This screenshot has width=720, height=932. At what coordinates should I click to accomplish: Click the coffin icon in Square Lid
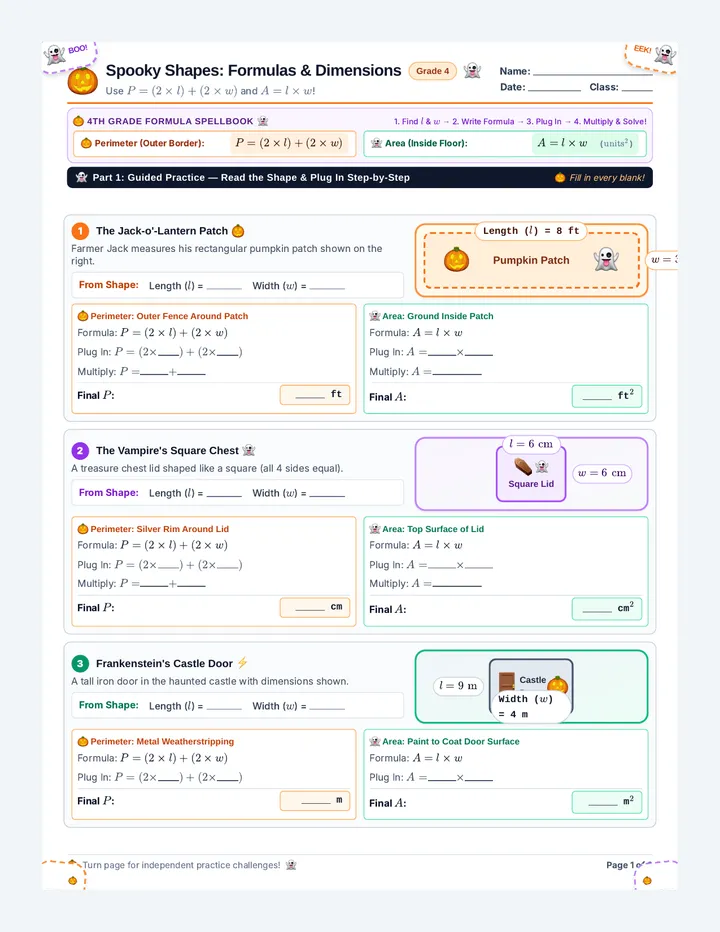tap(523, 467)
